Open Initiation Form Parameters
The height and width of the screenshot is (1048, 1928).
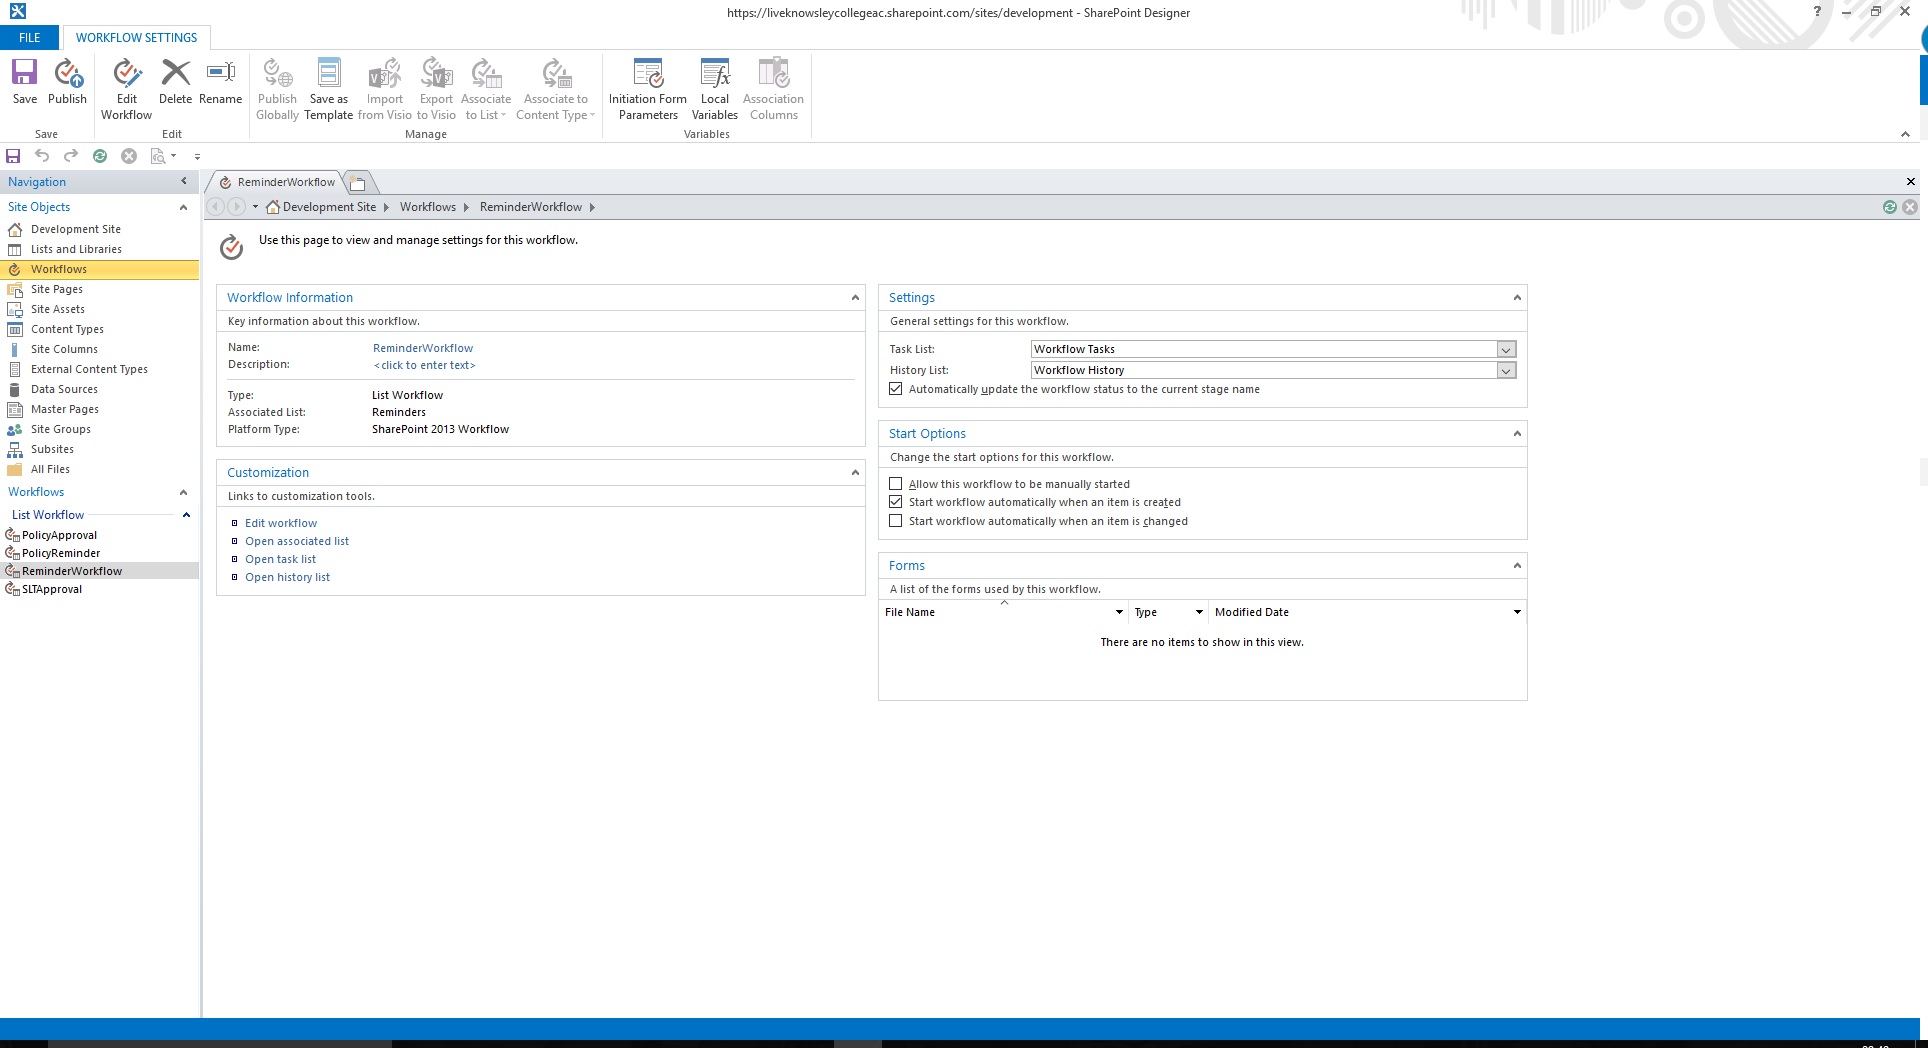tap(648, 89)
